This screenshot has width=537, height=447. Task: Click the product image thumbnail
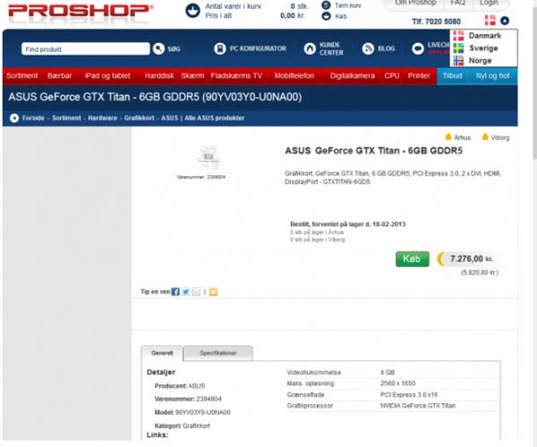(209, 158)
